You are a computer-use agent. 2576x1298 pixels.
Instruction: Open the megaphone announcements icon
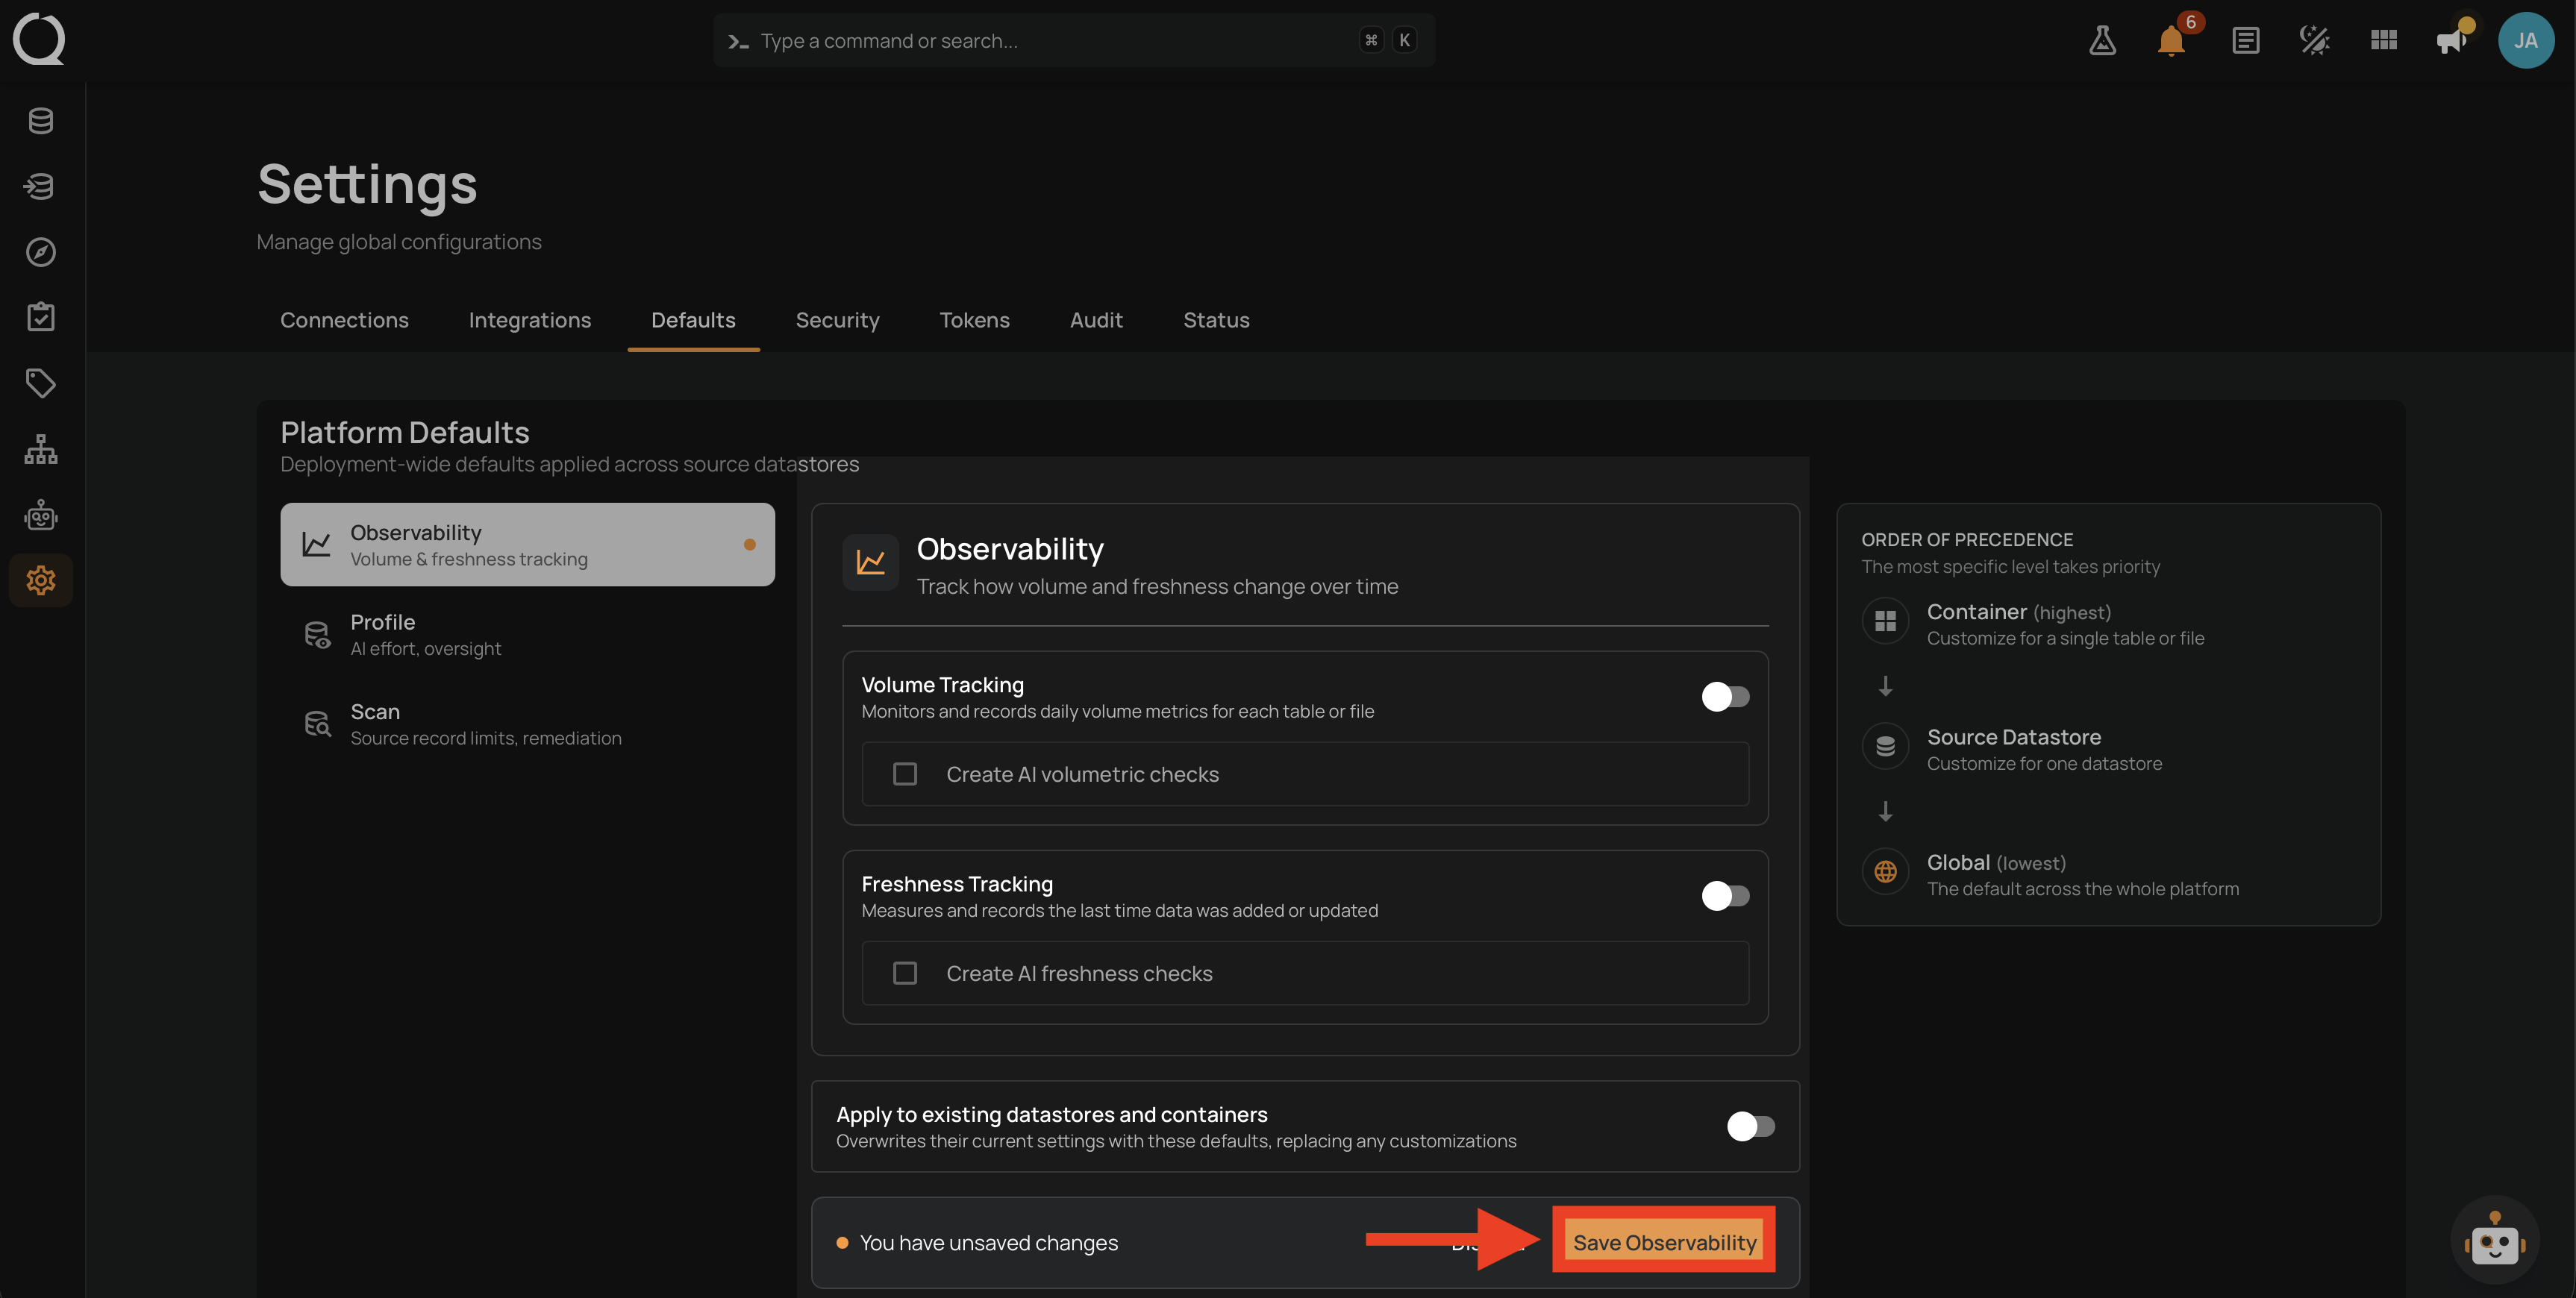tap(2452, 40)
